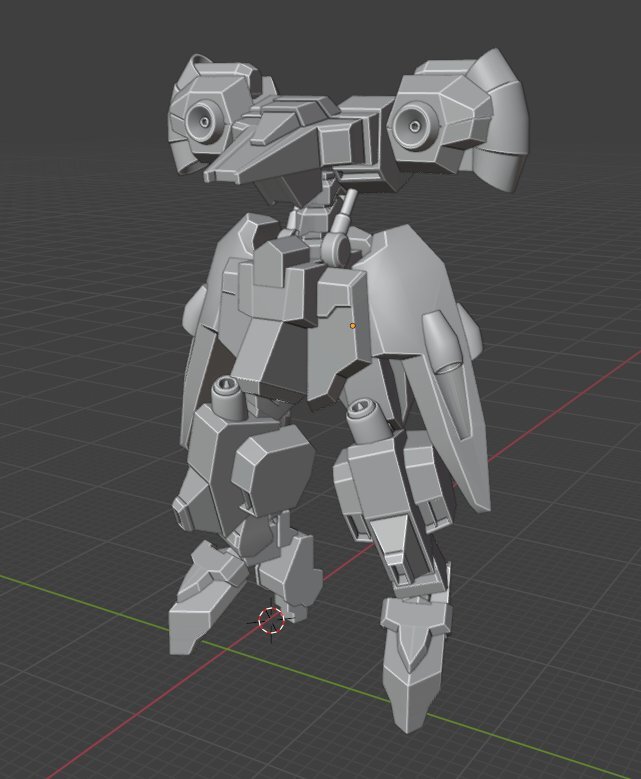Viewport: 641px width, 779px height.
Task: Select the robot's left round sensor lens
Action: click(205, 121)
